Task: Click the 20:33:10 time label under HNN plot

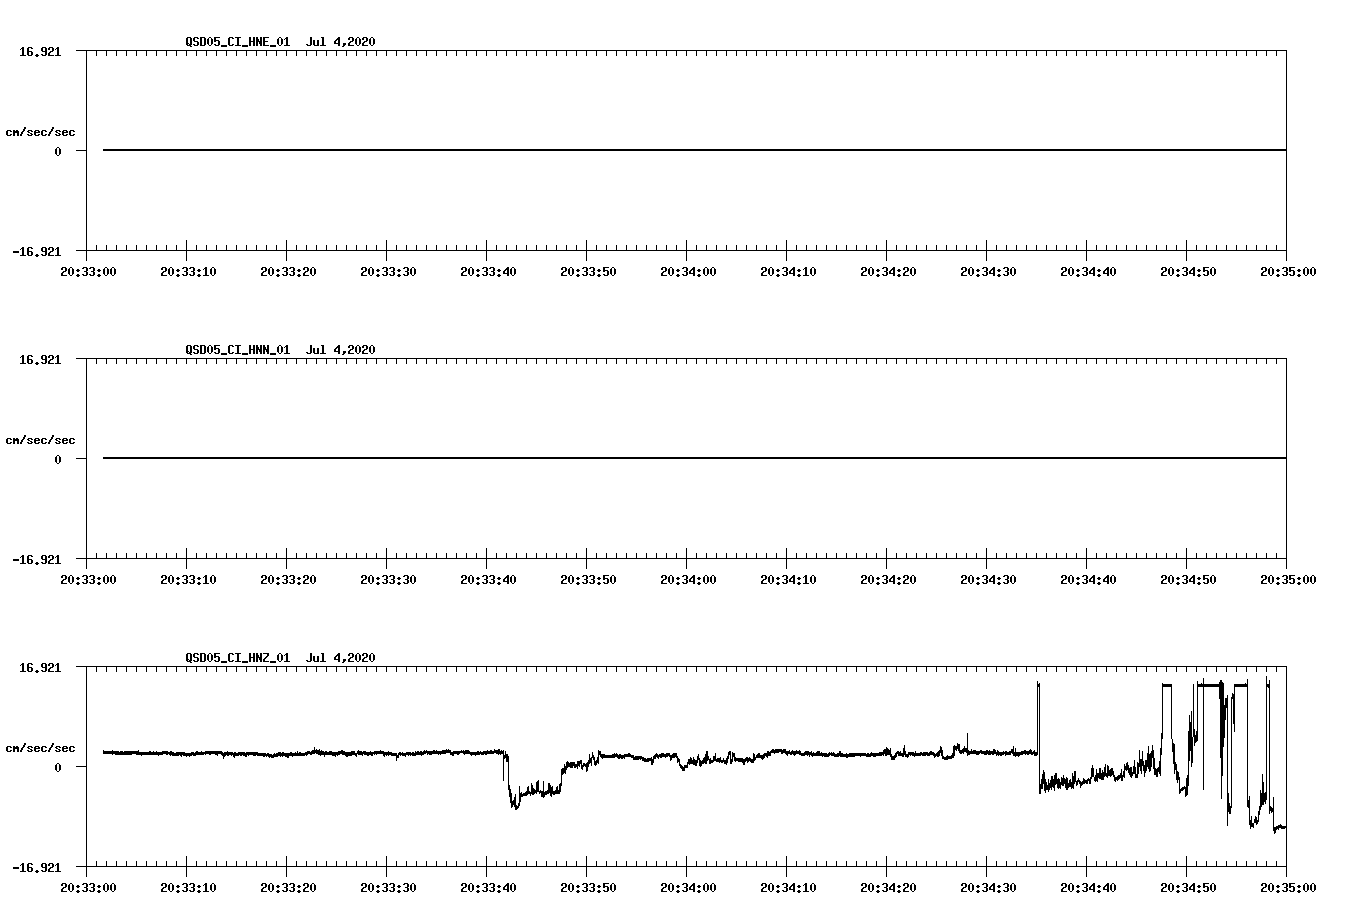Action: click(188, 579)
